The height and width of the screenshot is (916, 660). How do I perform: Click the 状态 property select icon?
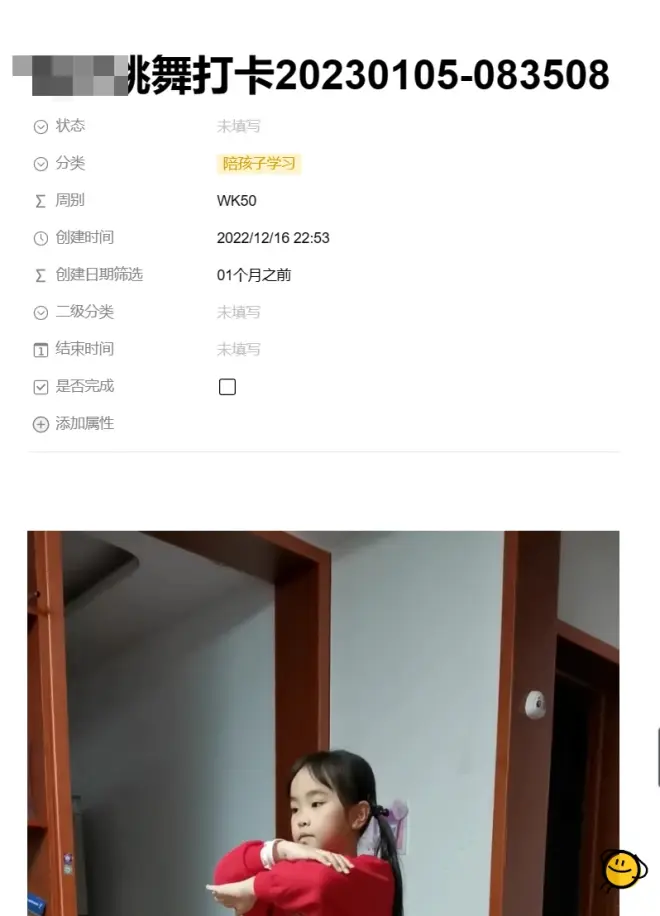[40, 127]
